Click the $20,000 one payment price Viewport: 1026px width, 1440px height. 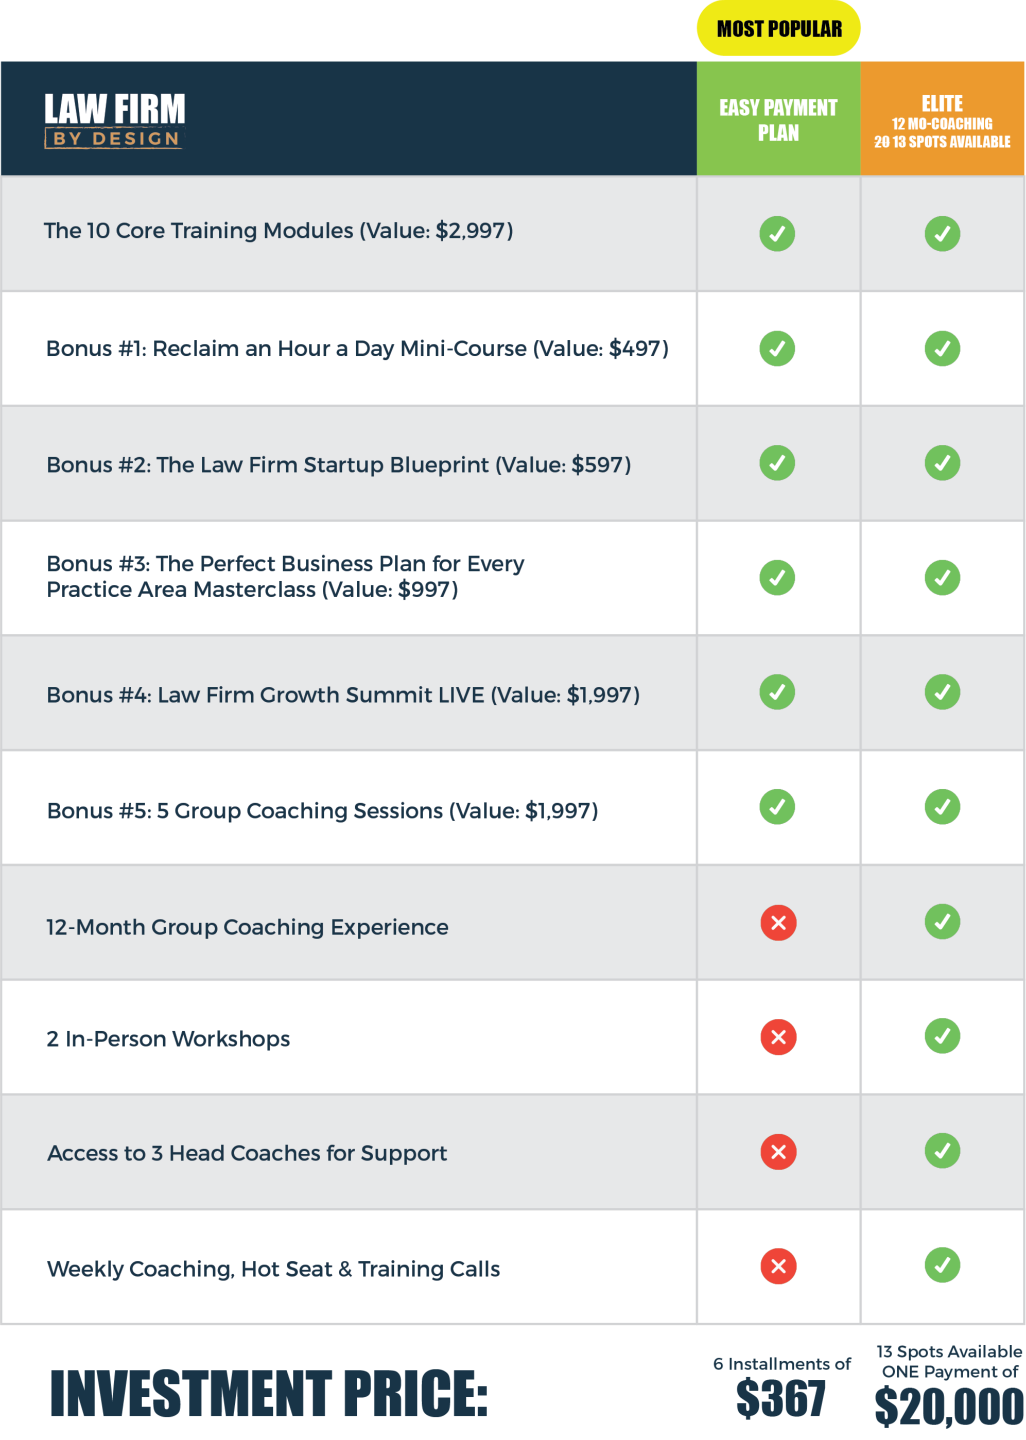948,1406
